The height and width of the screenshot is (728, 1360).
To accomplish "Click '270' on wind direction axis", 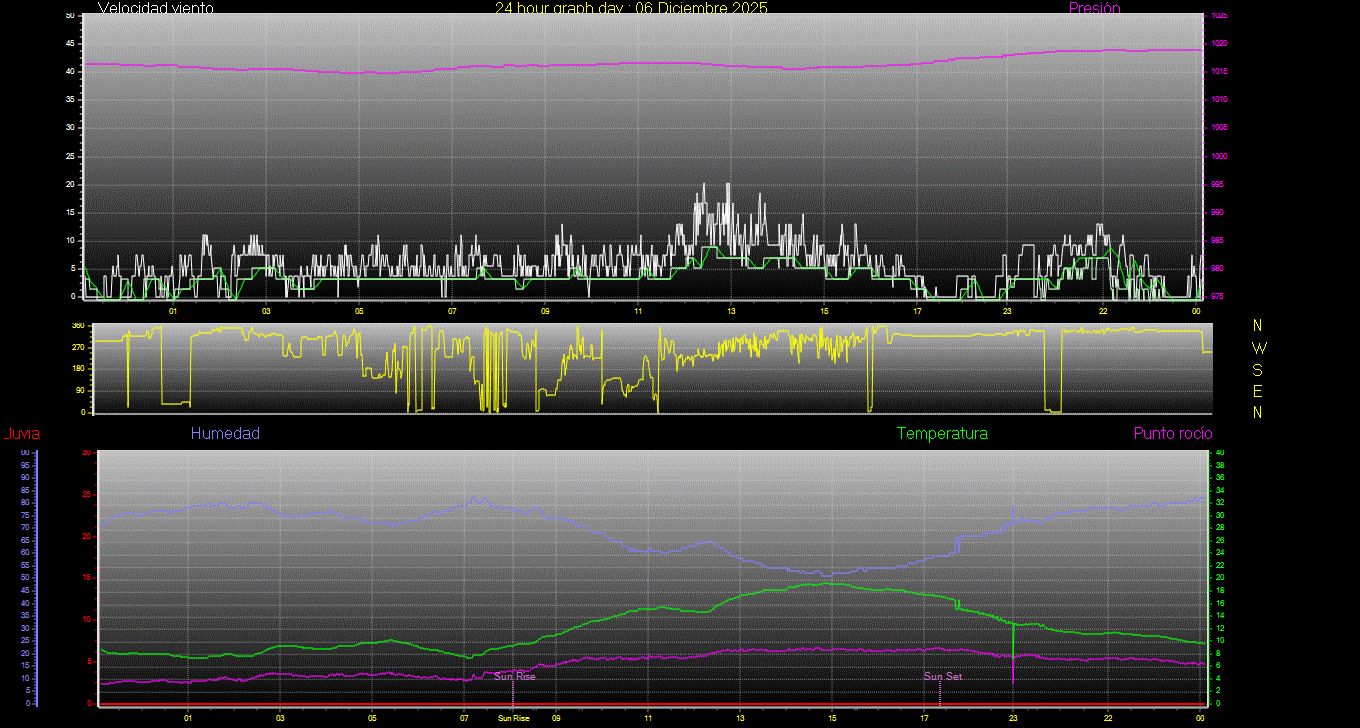I will click(x=105, y=347).
